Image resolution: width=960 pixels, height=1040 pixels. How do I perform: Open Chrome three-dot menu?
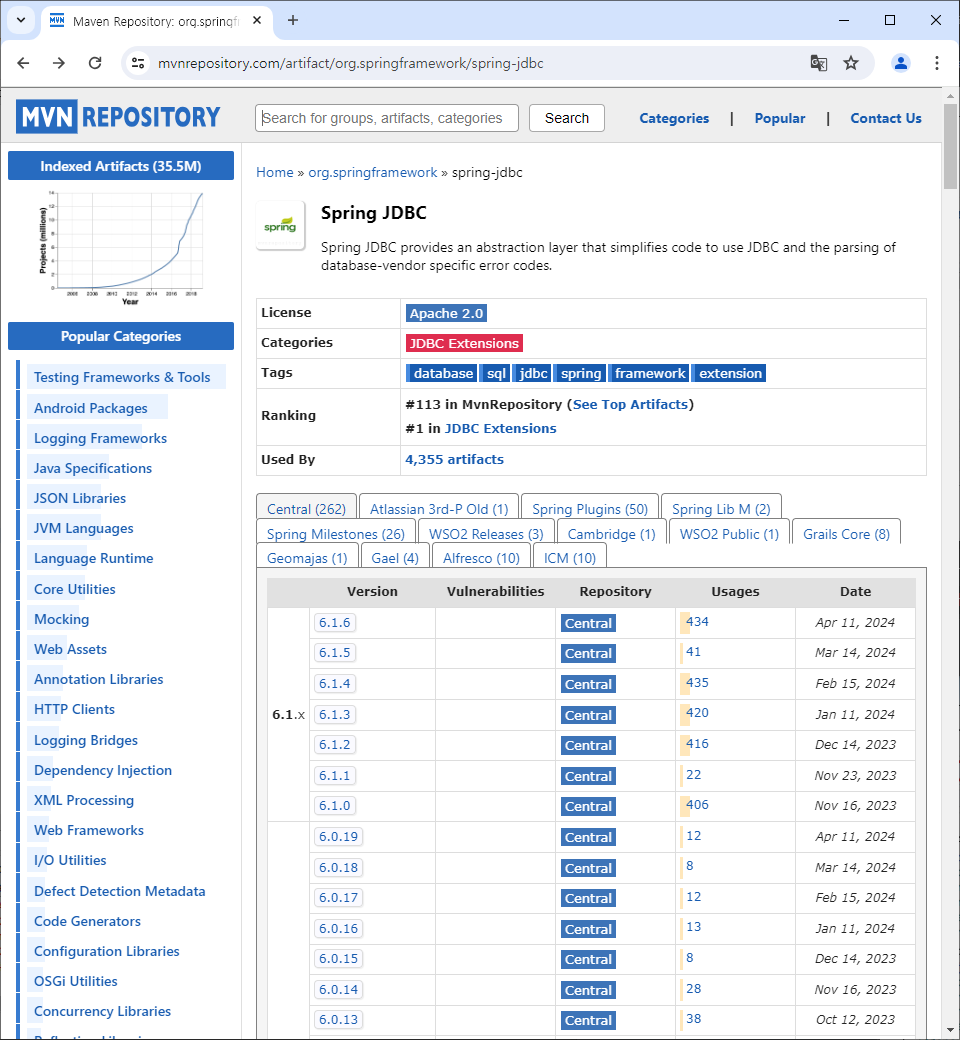(936, 63)
